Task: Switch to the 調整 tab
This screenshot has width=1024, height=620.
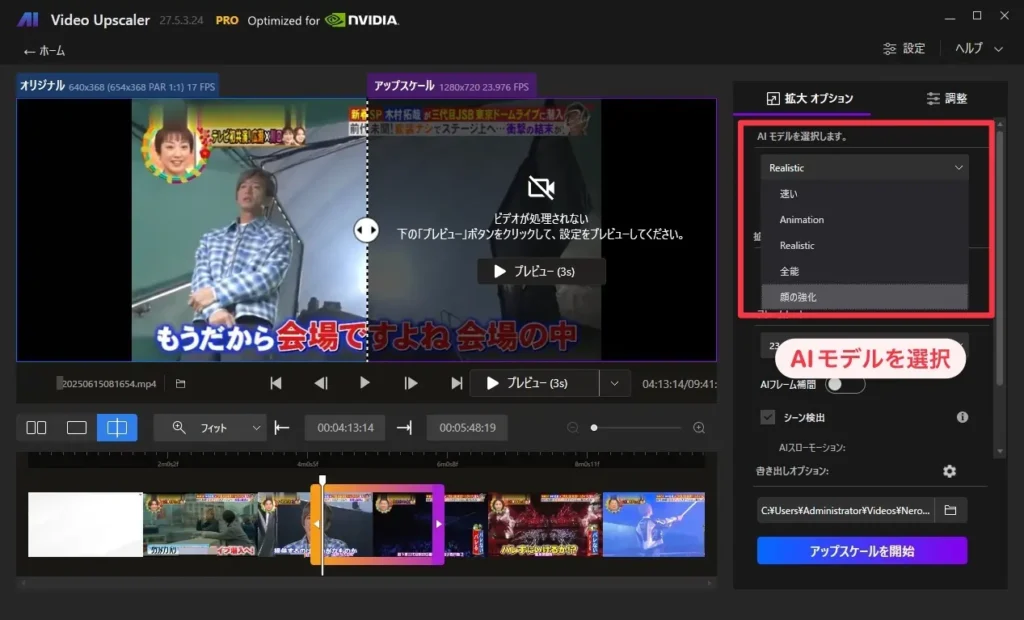Action: pos(946,98)
